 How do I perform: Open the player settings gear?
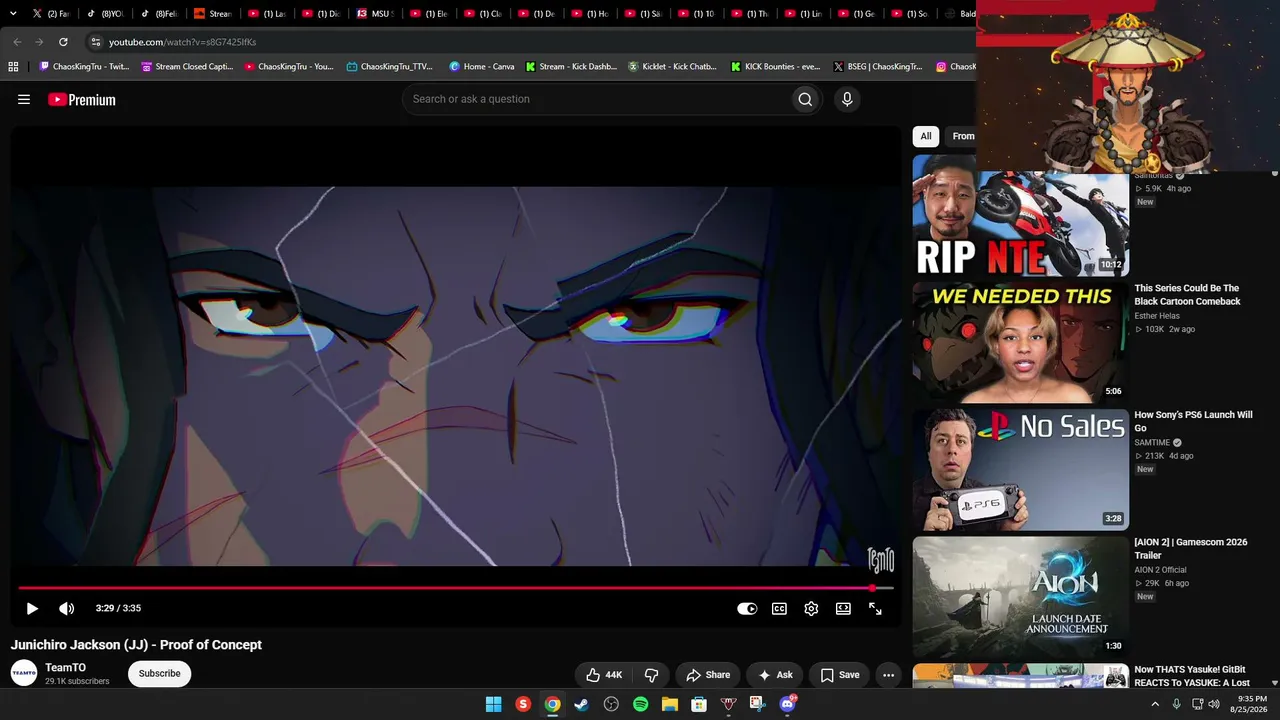[x=811, y=608]
